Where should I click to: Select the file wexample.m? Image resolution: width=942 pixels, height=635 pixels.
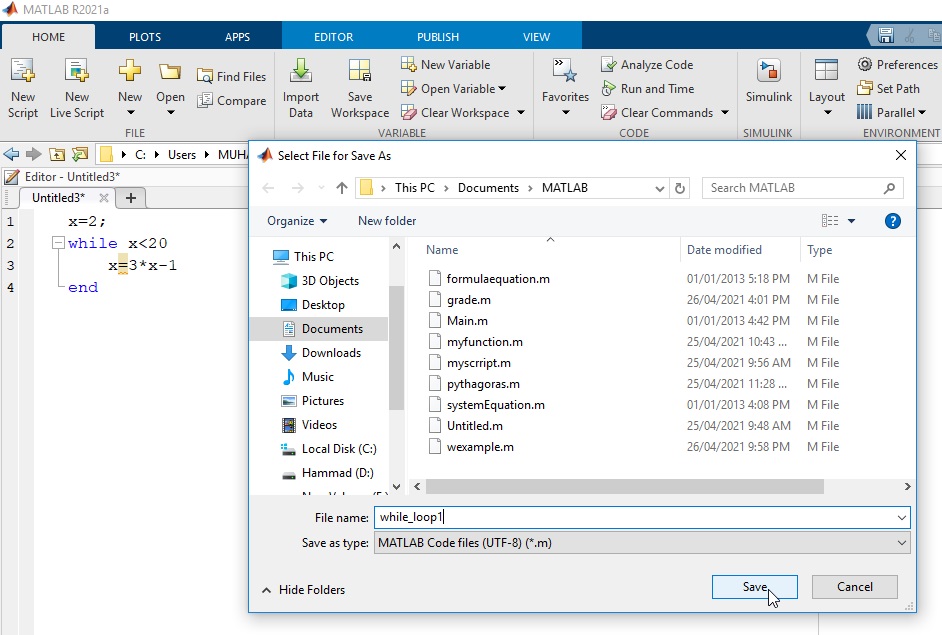tap(480, 447)
